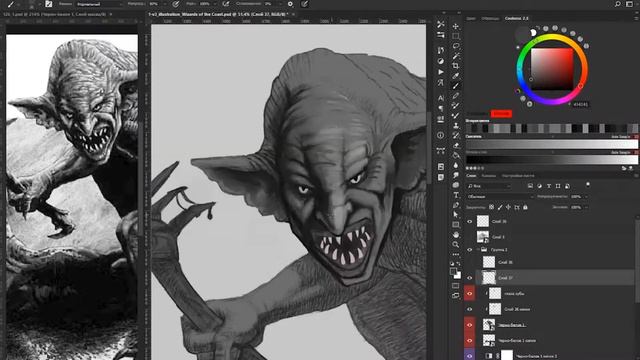The image size is (640, 360).
Task: Select the Eyedropper tool
Action: 456,76
